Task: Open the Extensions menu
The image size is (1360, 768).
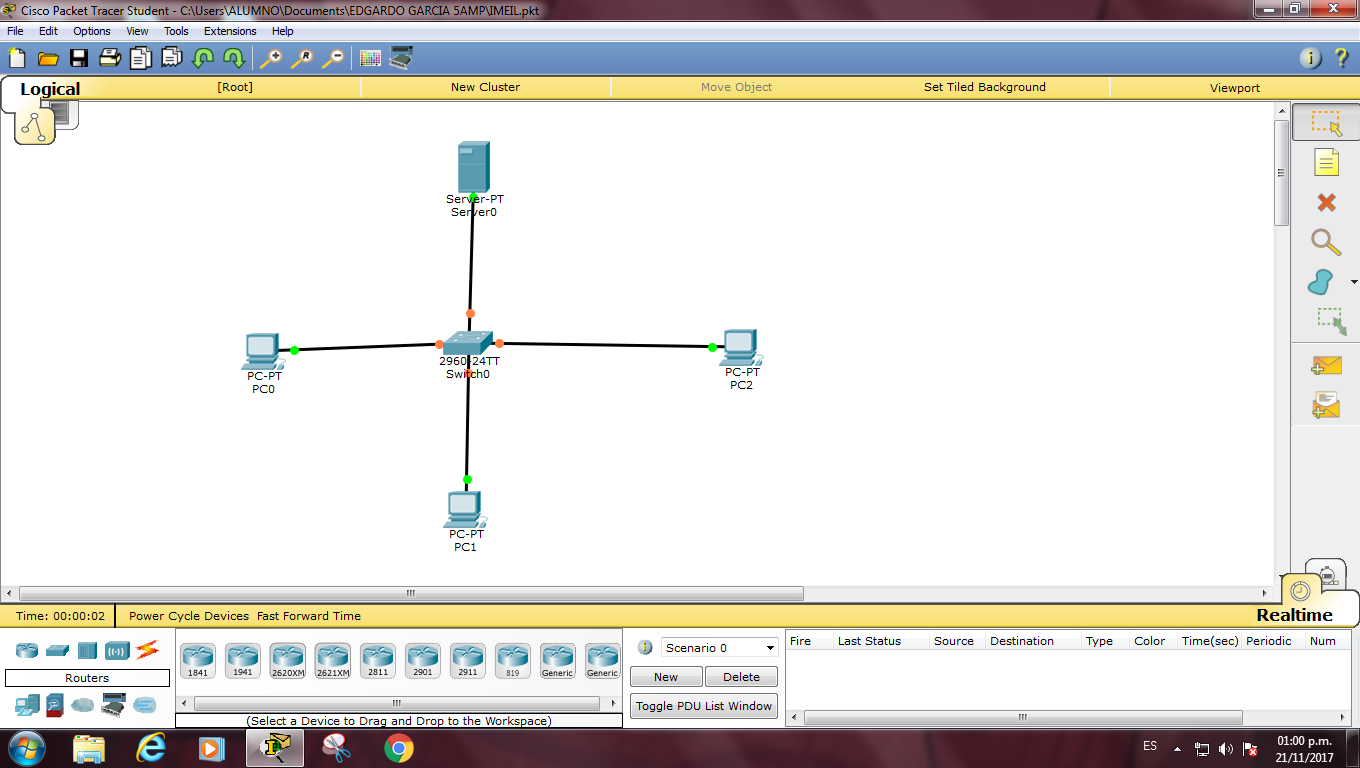Action: coord(229,31)
